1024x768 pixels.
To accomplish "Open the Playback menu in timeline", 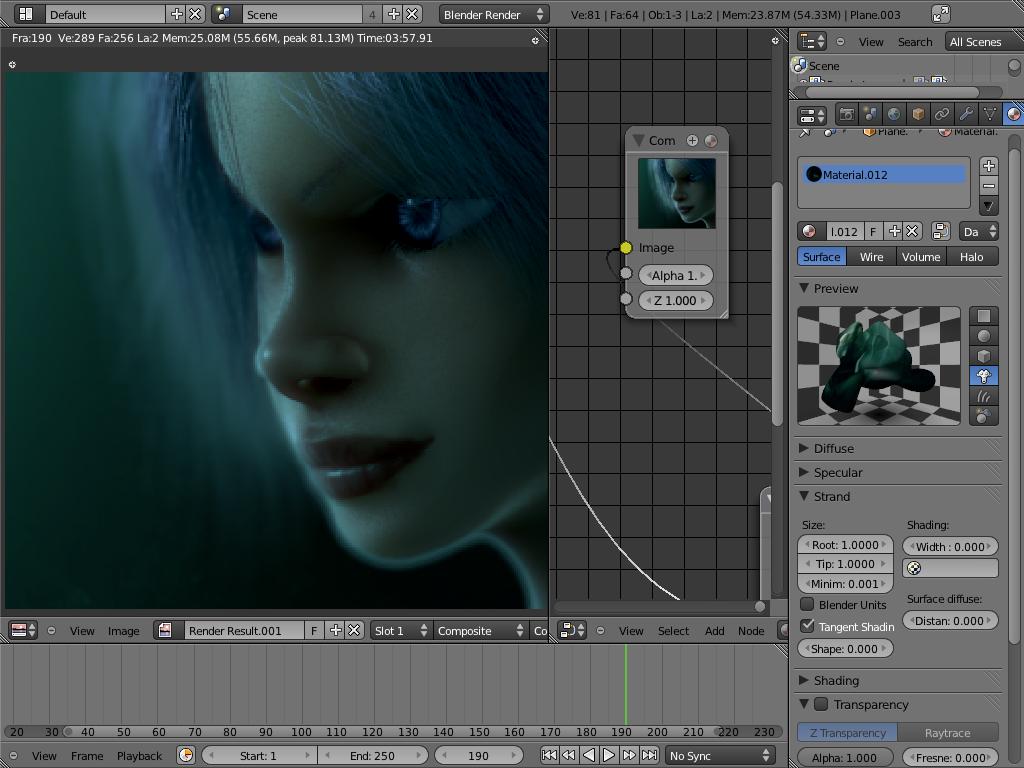I will (x=139, y=755).
